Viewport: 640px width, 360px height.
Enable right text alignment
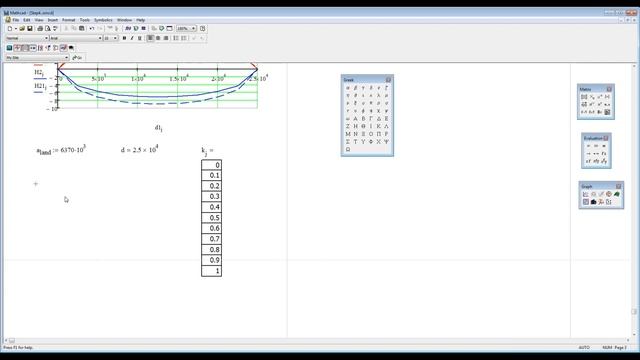click(166, 38)
